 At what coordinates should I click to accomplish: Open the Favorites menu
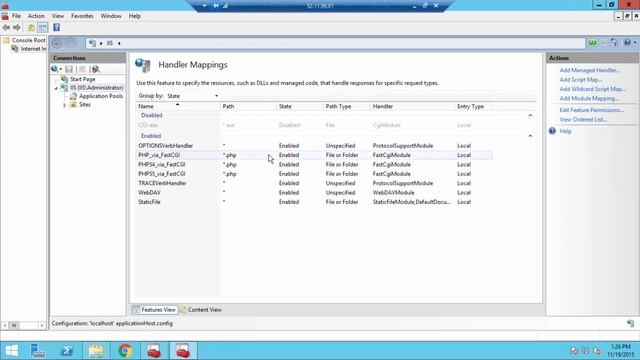(x=82, y=16)
